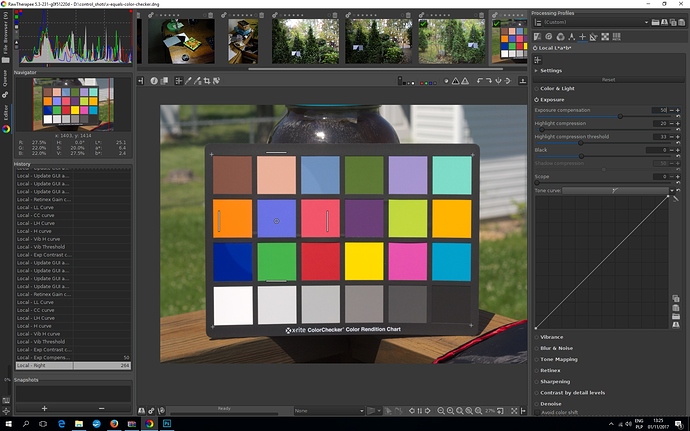
Task: Rotate image right
Action: tap(489, 81)
